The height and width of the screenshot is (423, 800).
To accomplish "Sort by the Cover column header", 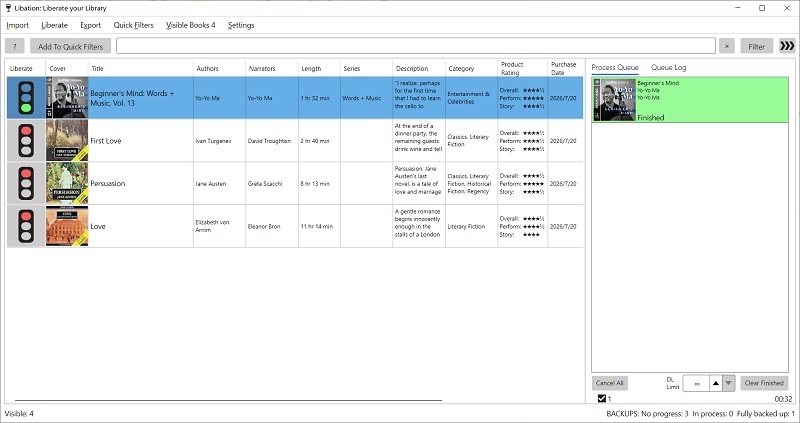I will pos(67,68).
